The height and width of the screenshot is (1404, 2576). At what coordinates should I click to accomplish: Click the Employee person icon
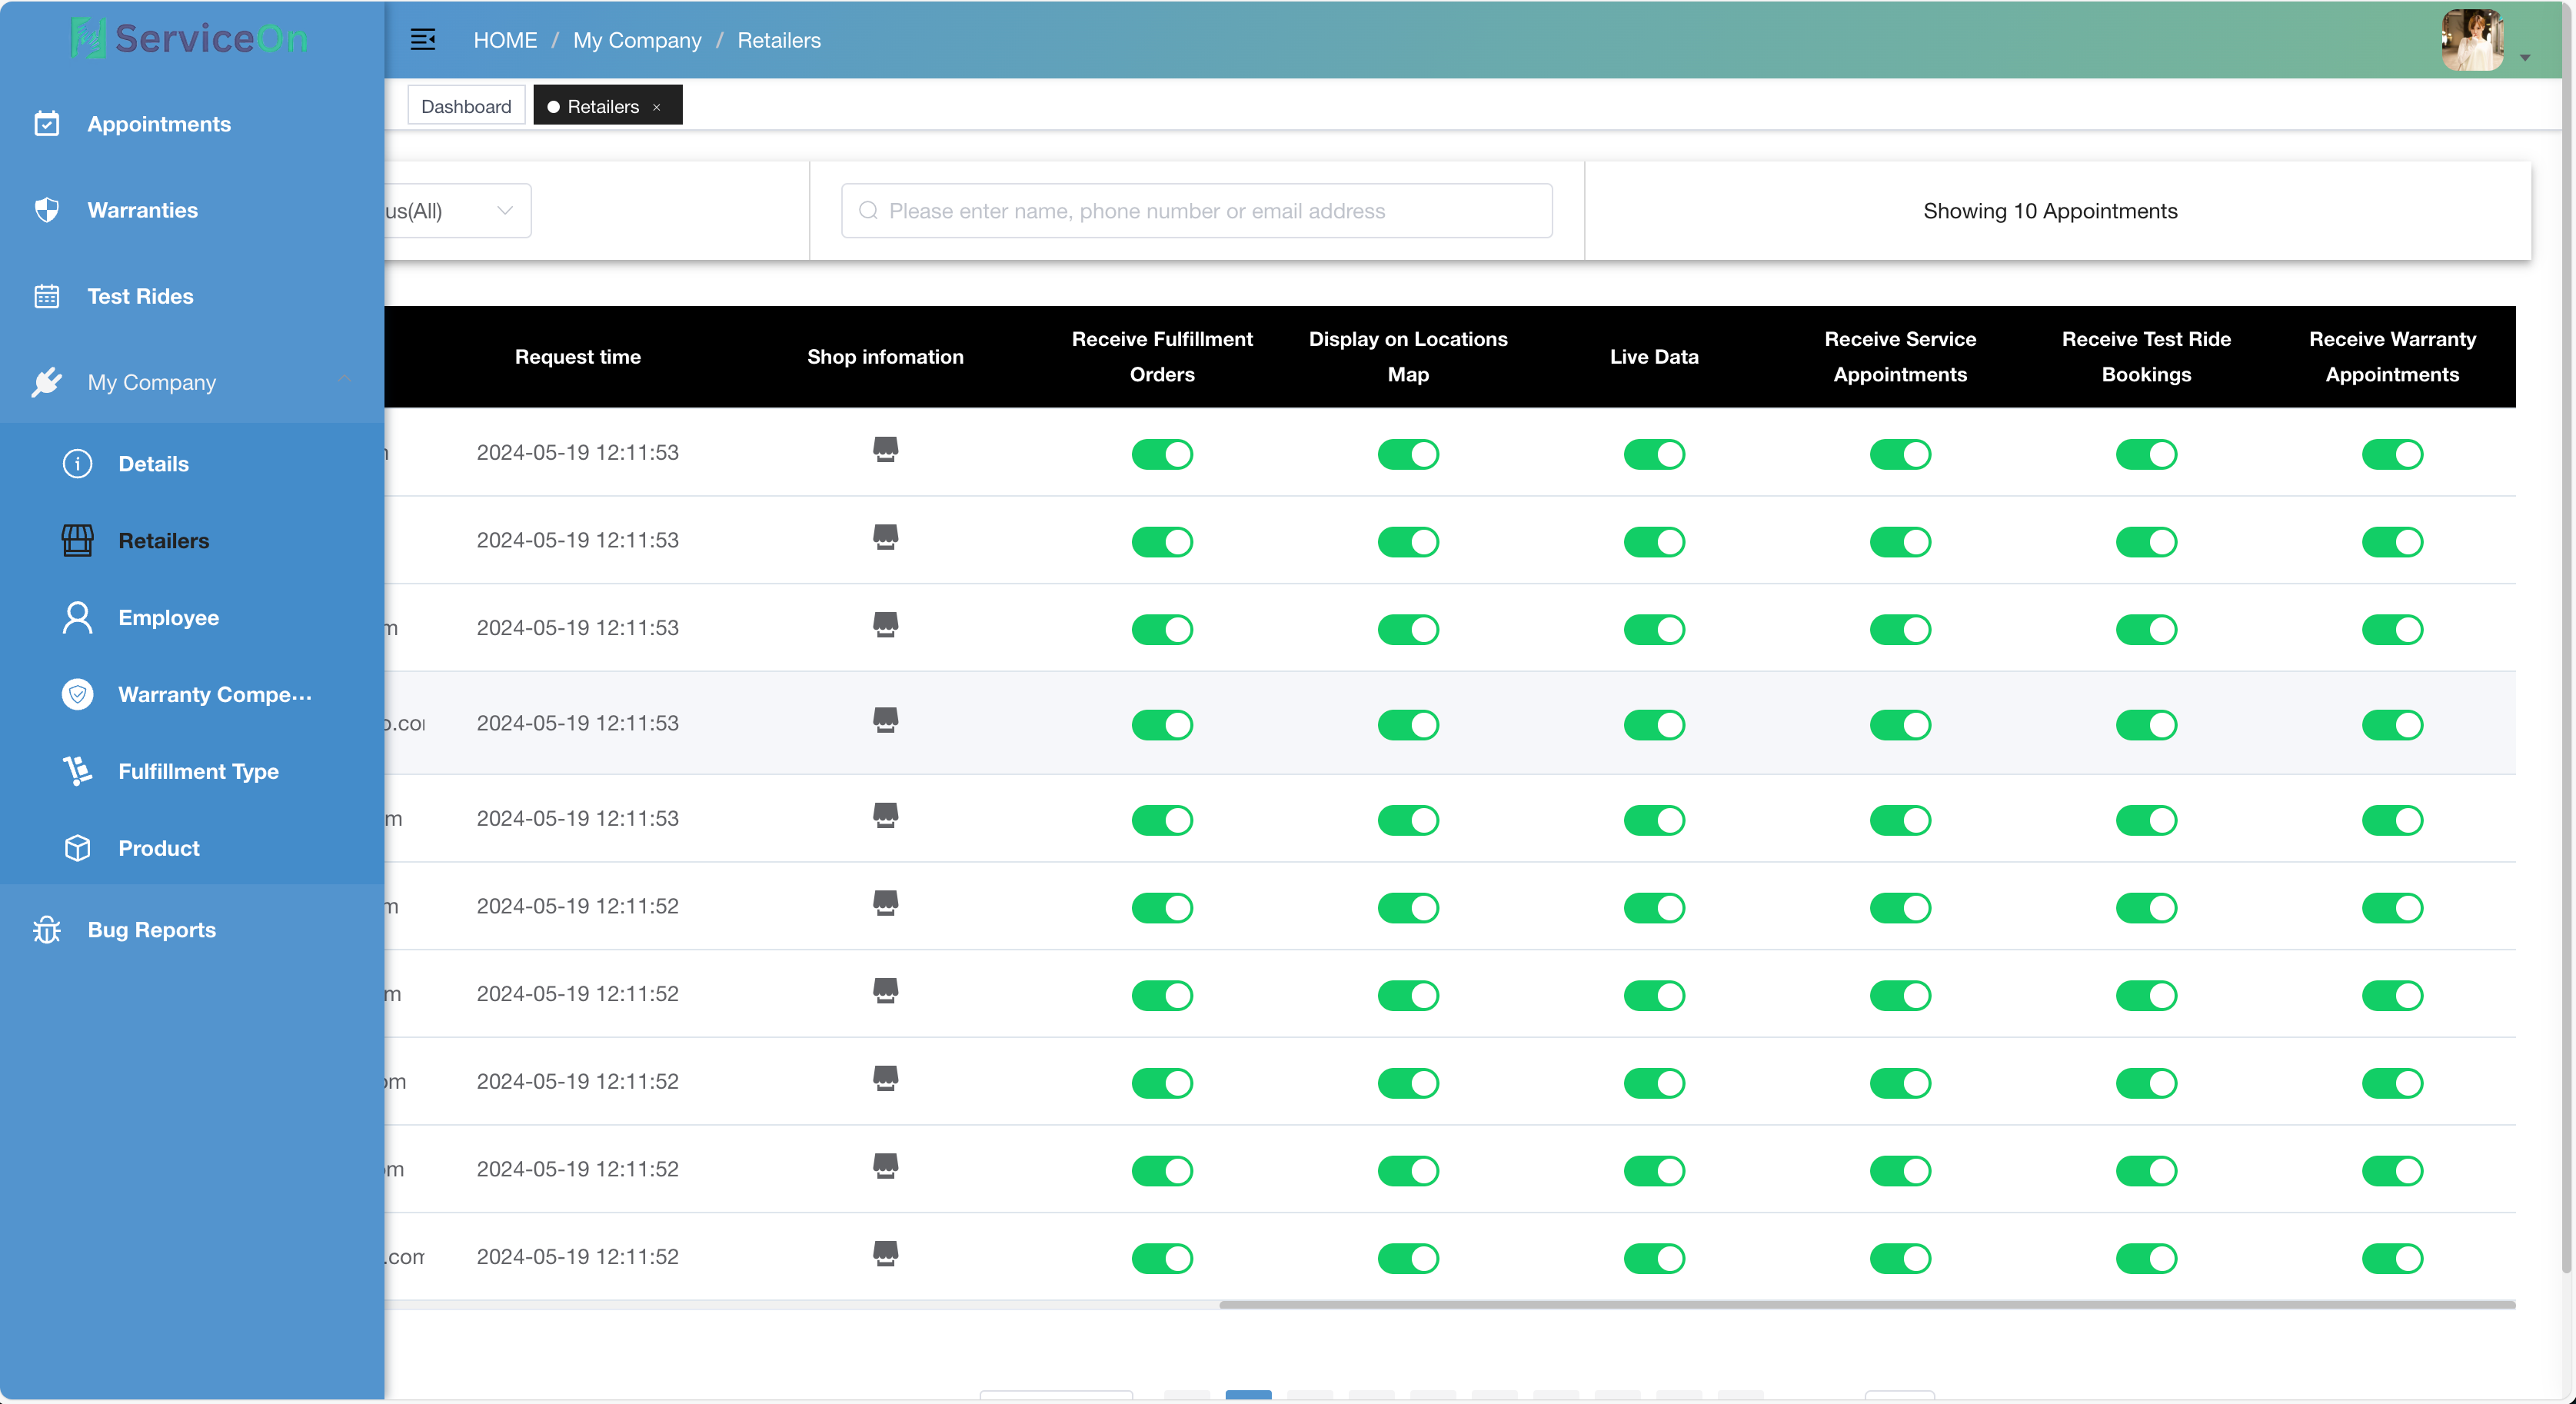[x=77, y=617]
